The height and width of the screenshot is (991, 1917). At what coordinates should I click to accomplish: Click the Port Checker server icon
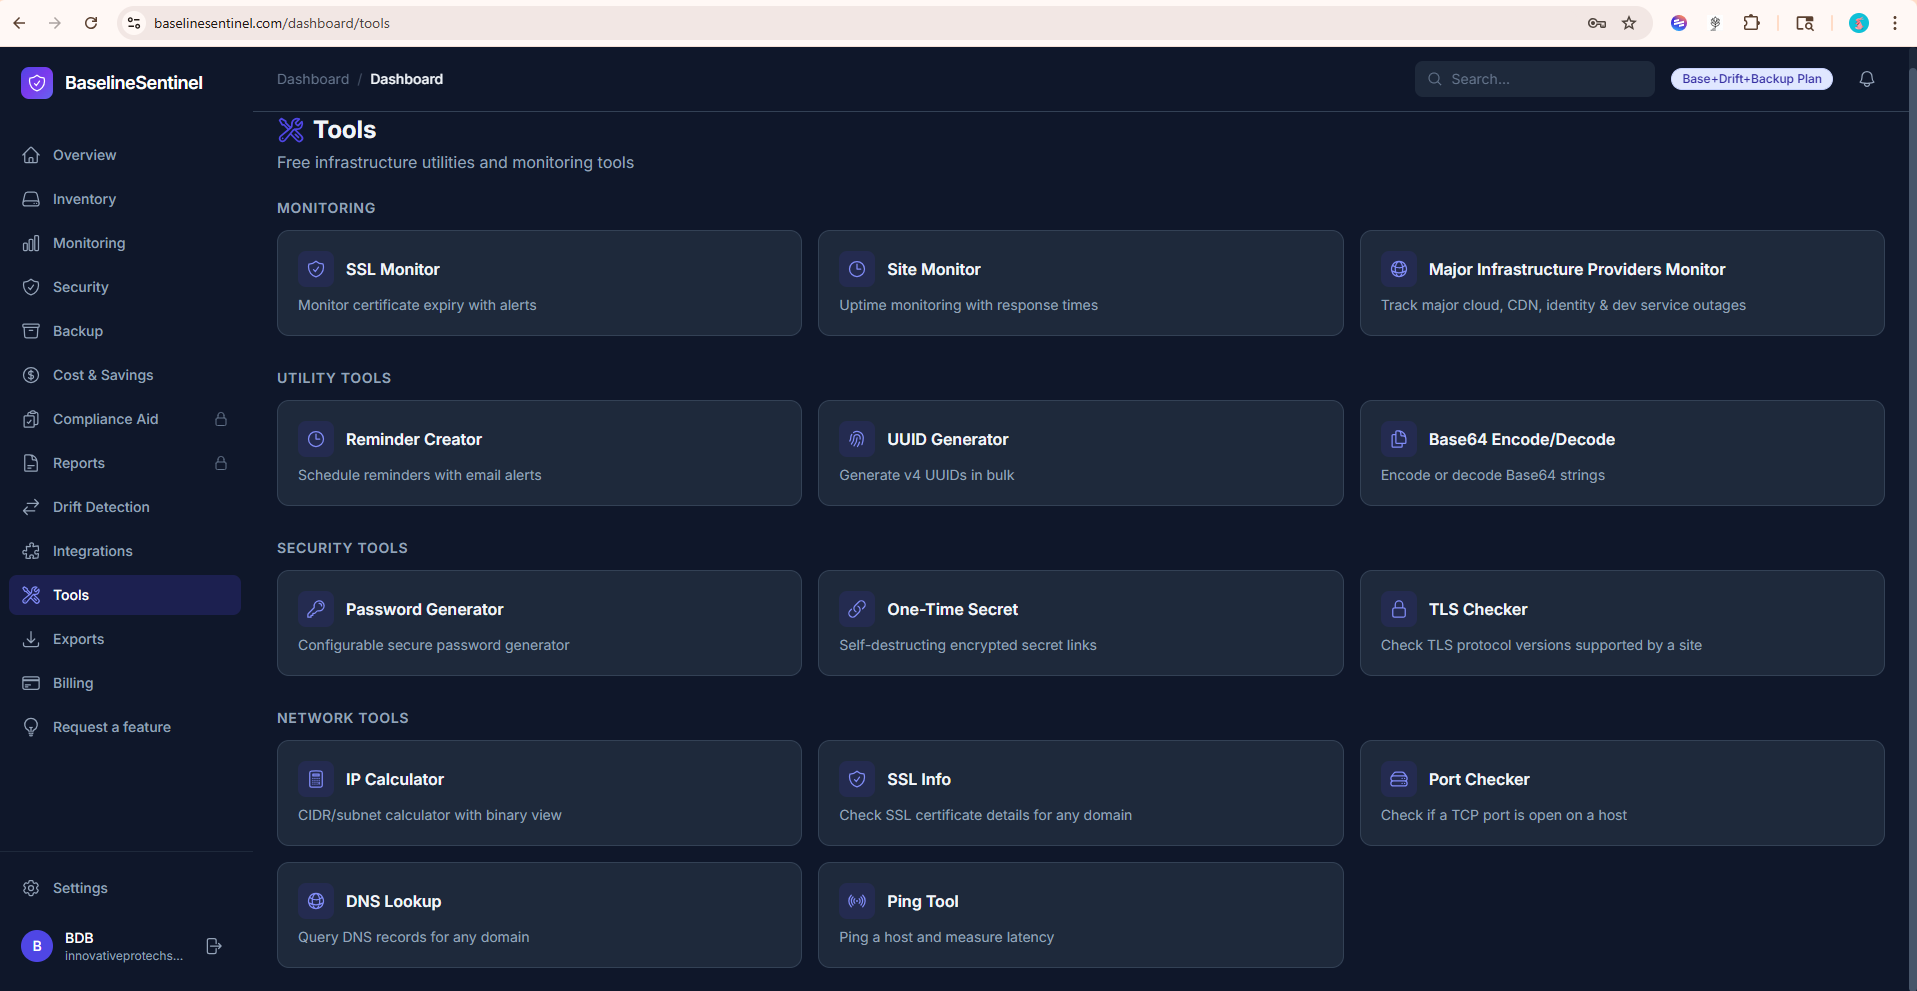tap(1399, 779)
